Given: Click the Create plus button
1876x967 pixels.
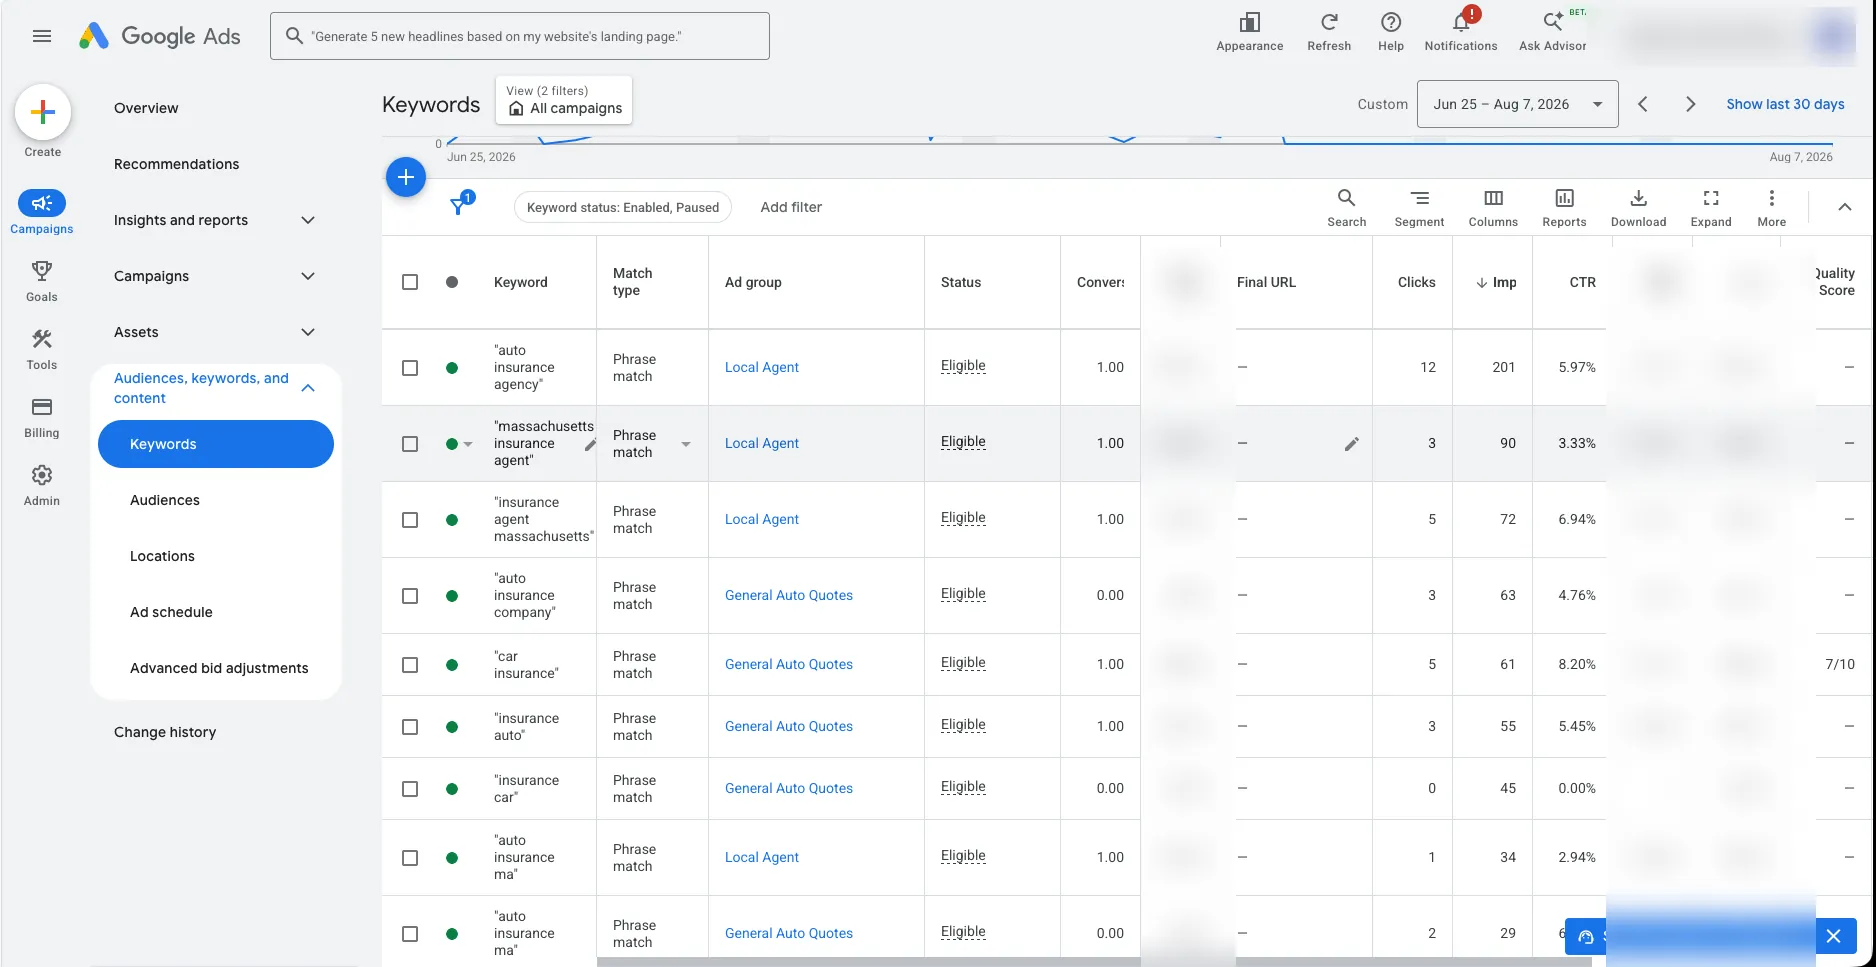Looking at the screenshot, I should pos(43,112).
